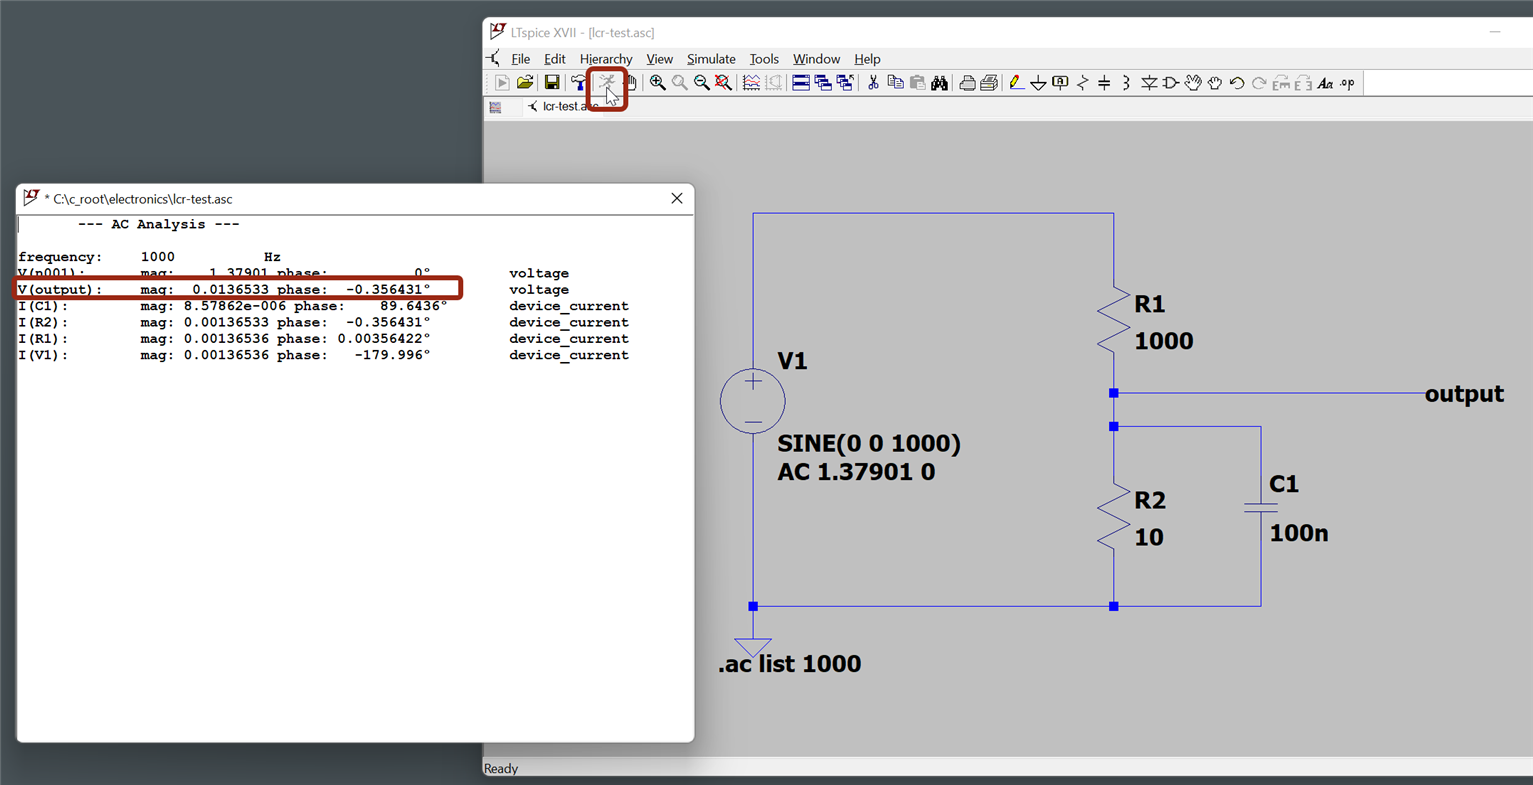Cascade windows with the Cascade toolbar icon
1533x785 pixels.
(x=823, y=83)
